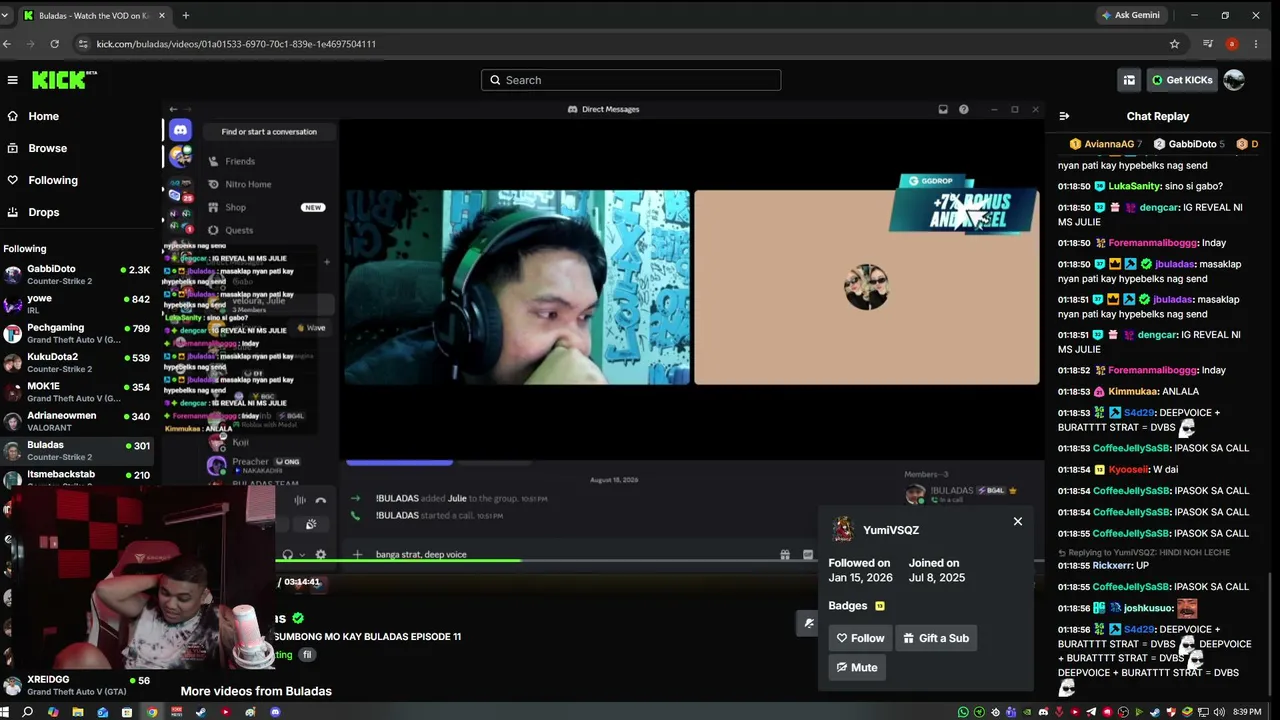
Task: Go back in browser history
Action: pos(7,44)
